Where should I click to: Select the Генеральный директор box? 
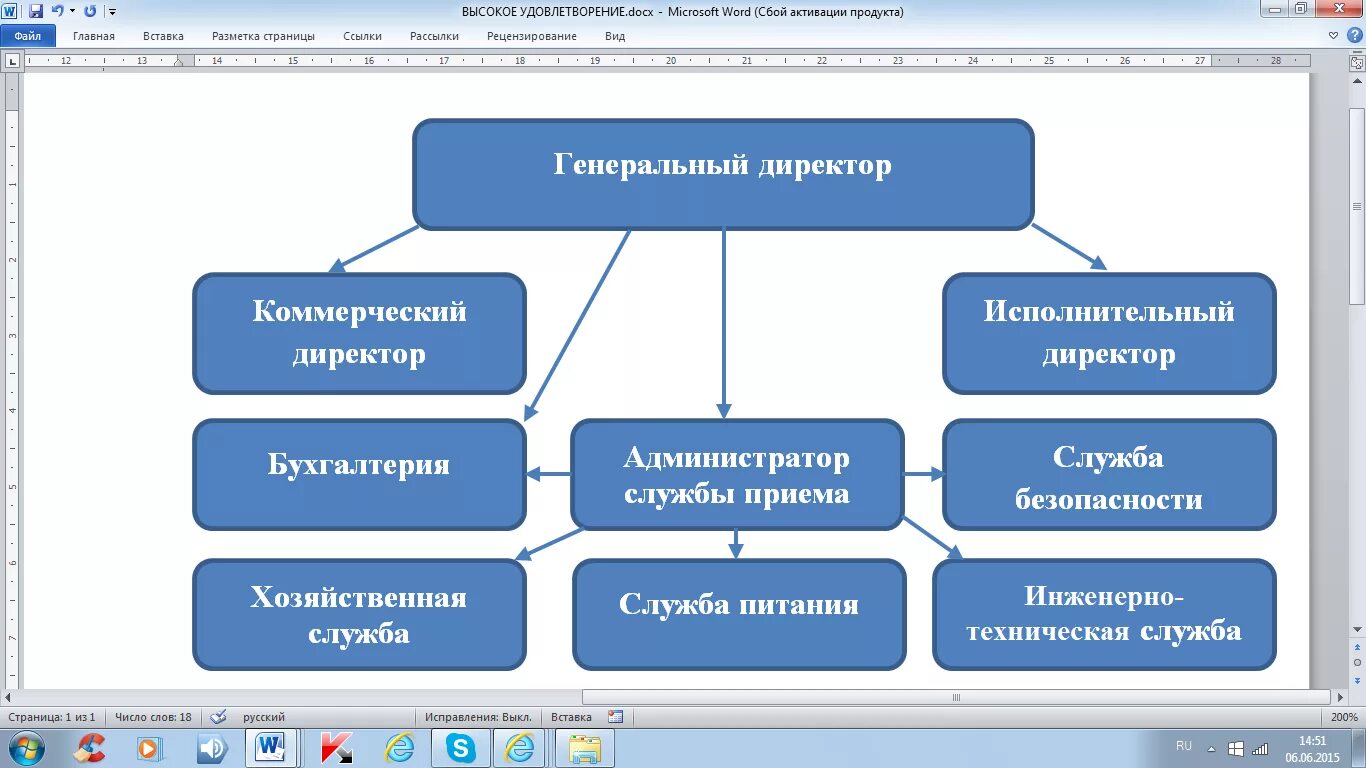pos(723,175)
